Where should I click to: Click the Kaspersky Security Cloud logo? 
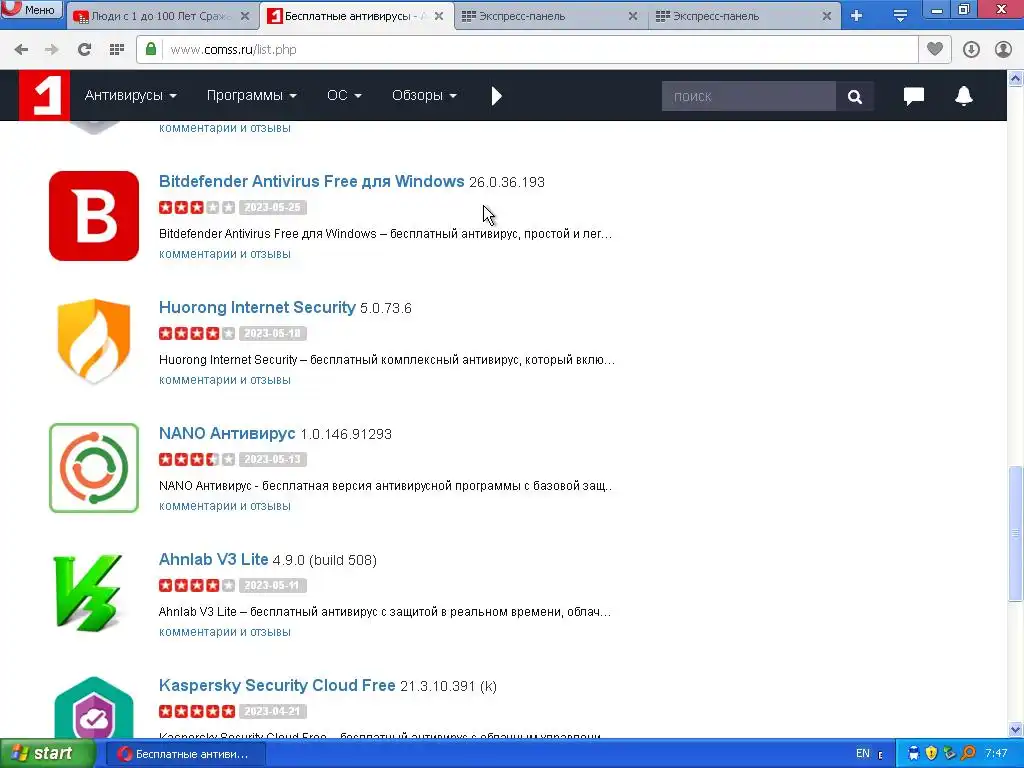pyautogui.click(x=94, y=707)
